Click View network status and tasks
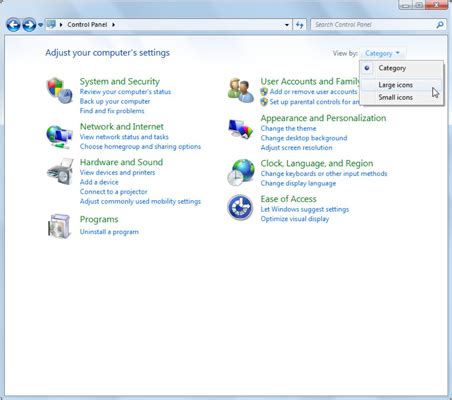Viewport: 452px width, 400px height. [x=124, y=137]
